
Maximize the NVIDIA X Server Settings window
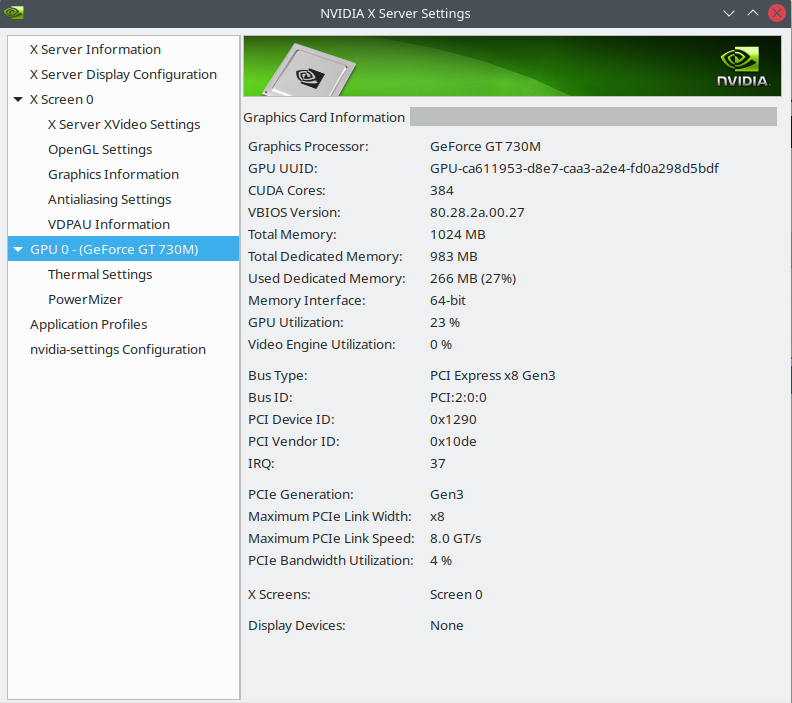click(x=753, y=13)
